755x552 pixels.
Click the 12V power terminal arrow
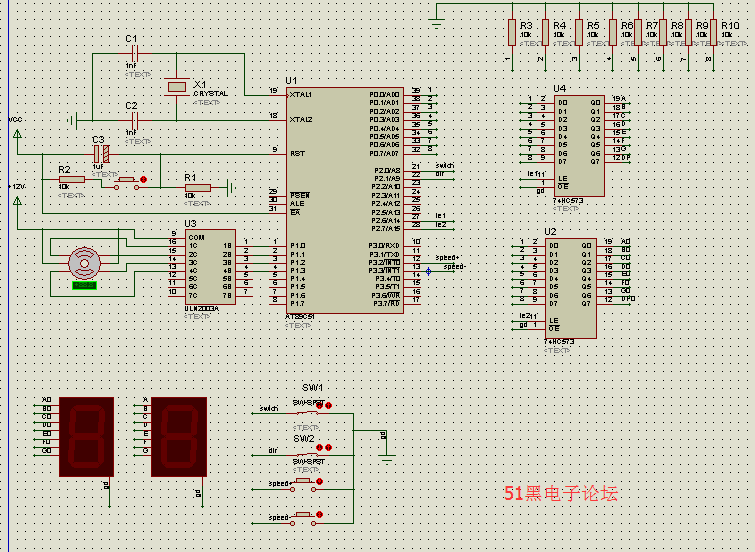[17, 200]
